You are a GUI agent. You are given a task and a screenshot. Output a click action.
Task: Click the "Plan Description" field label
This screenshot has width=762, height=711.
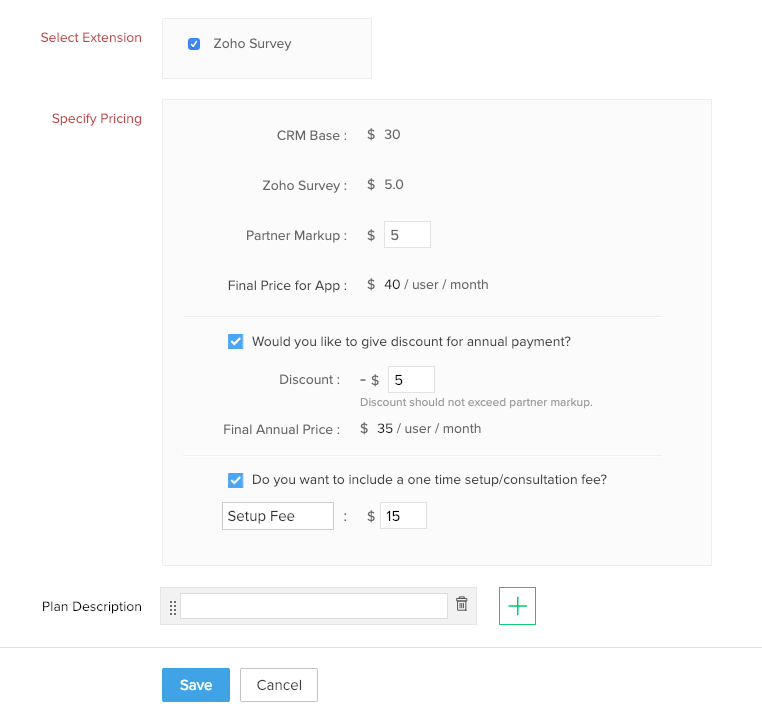92,607
